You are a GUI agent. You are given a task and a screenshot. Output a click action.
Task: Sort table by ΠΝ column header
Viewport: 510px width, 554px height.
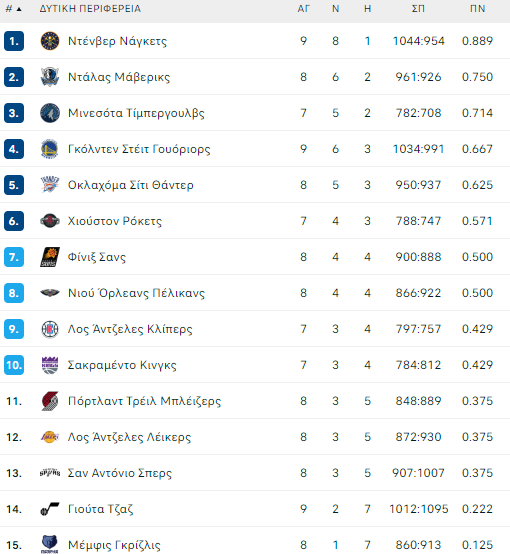click(477, 9)
